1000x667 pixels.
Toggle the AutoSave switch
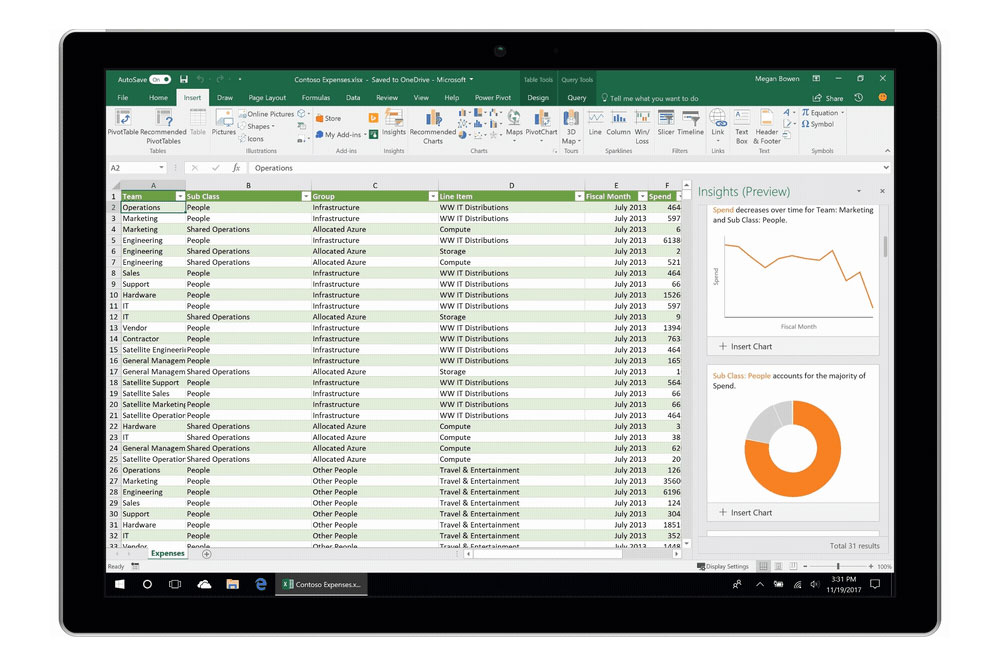tap(160, 80)
